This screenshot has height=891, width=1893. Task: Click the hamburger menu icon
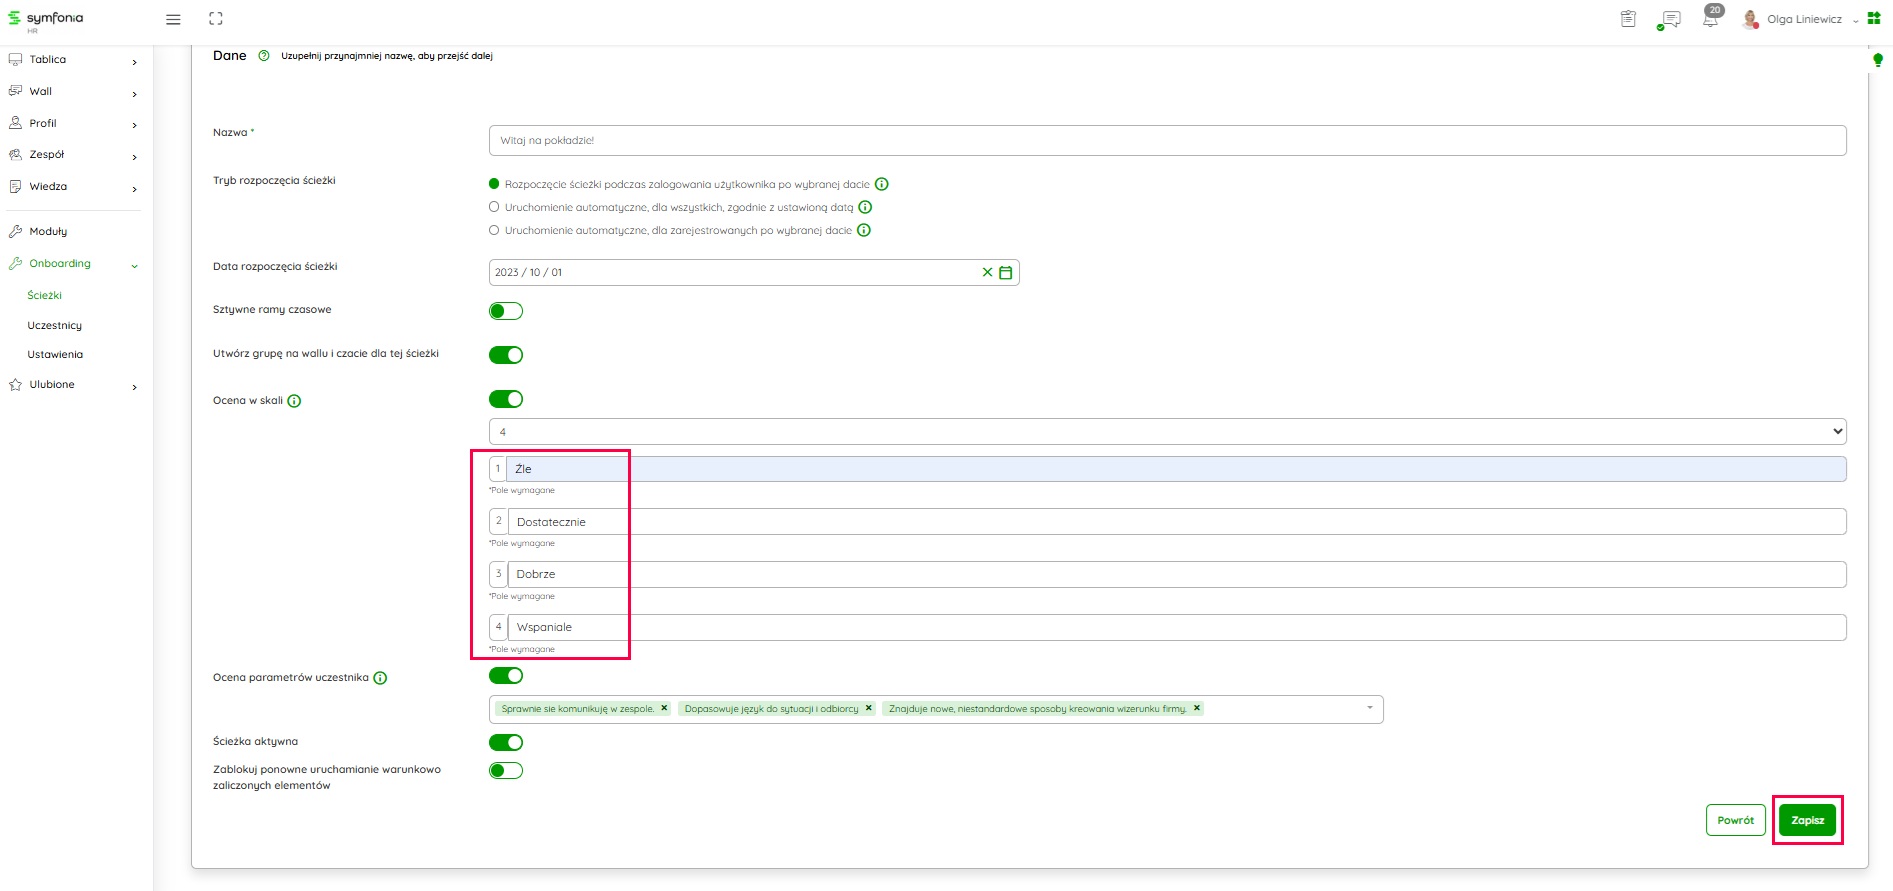[173, 19]
